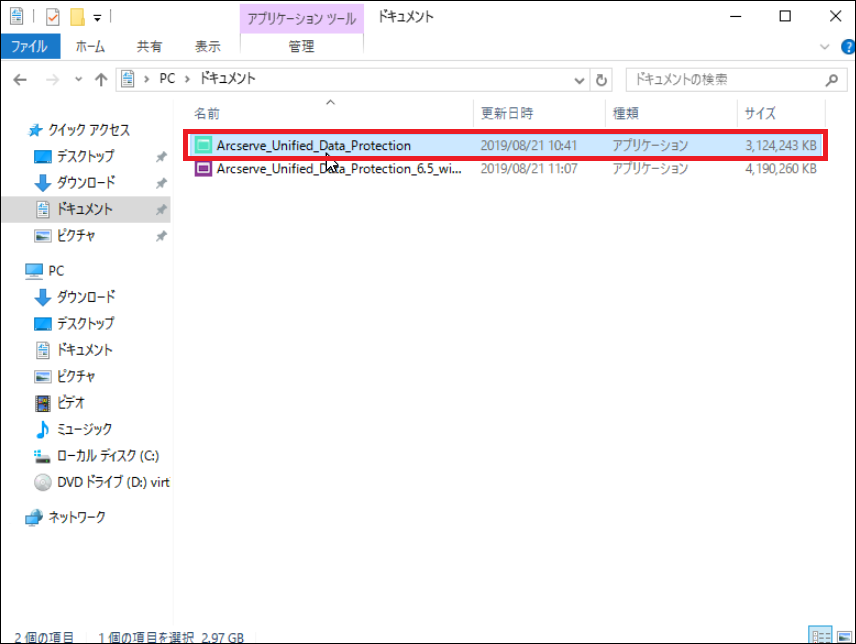Open the ビデオ folder
This screenshot has width=856, height=644.
click(x=71, y=403)
